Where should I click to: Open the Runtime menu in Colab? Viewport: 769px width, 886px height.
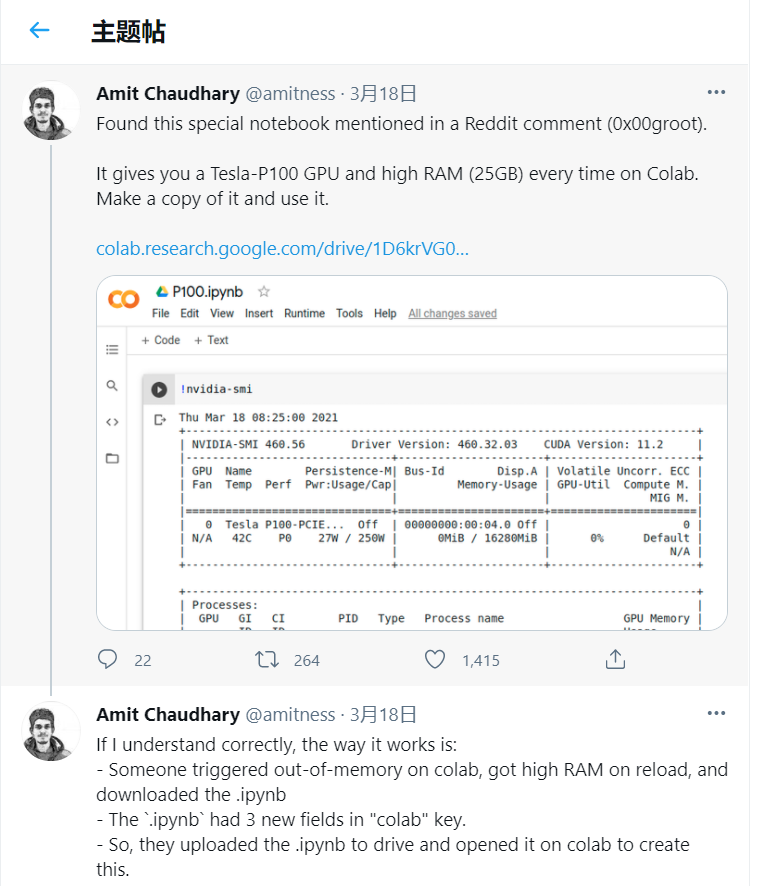point(304,313)
